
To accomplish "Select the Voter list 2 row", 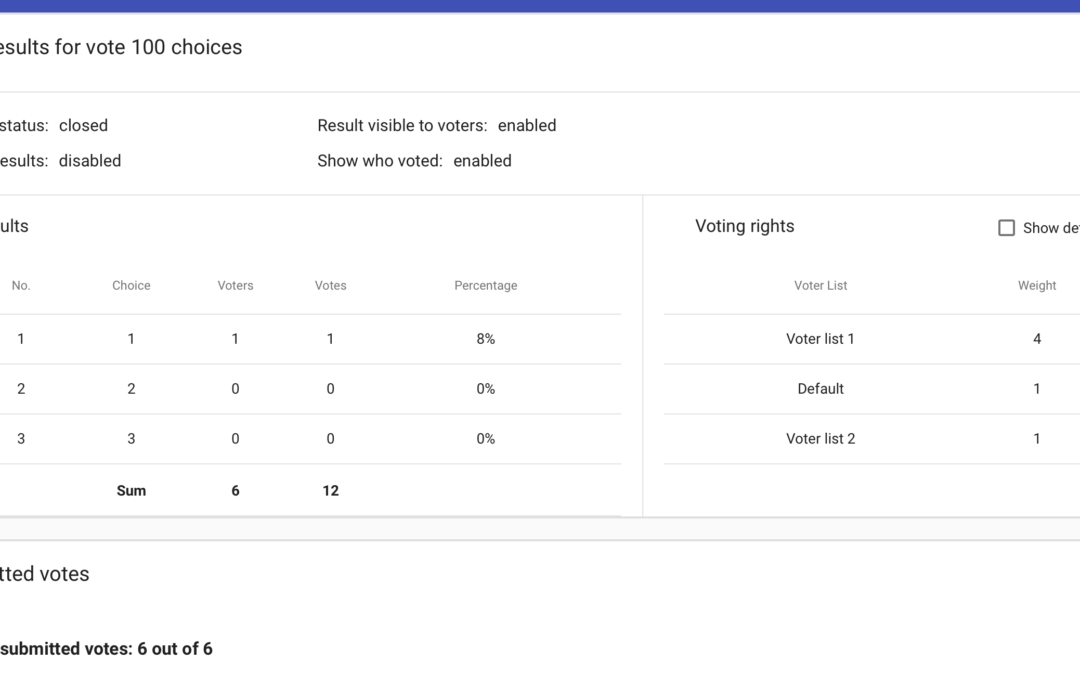I will click(820, 439).
